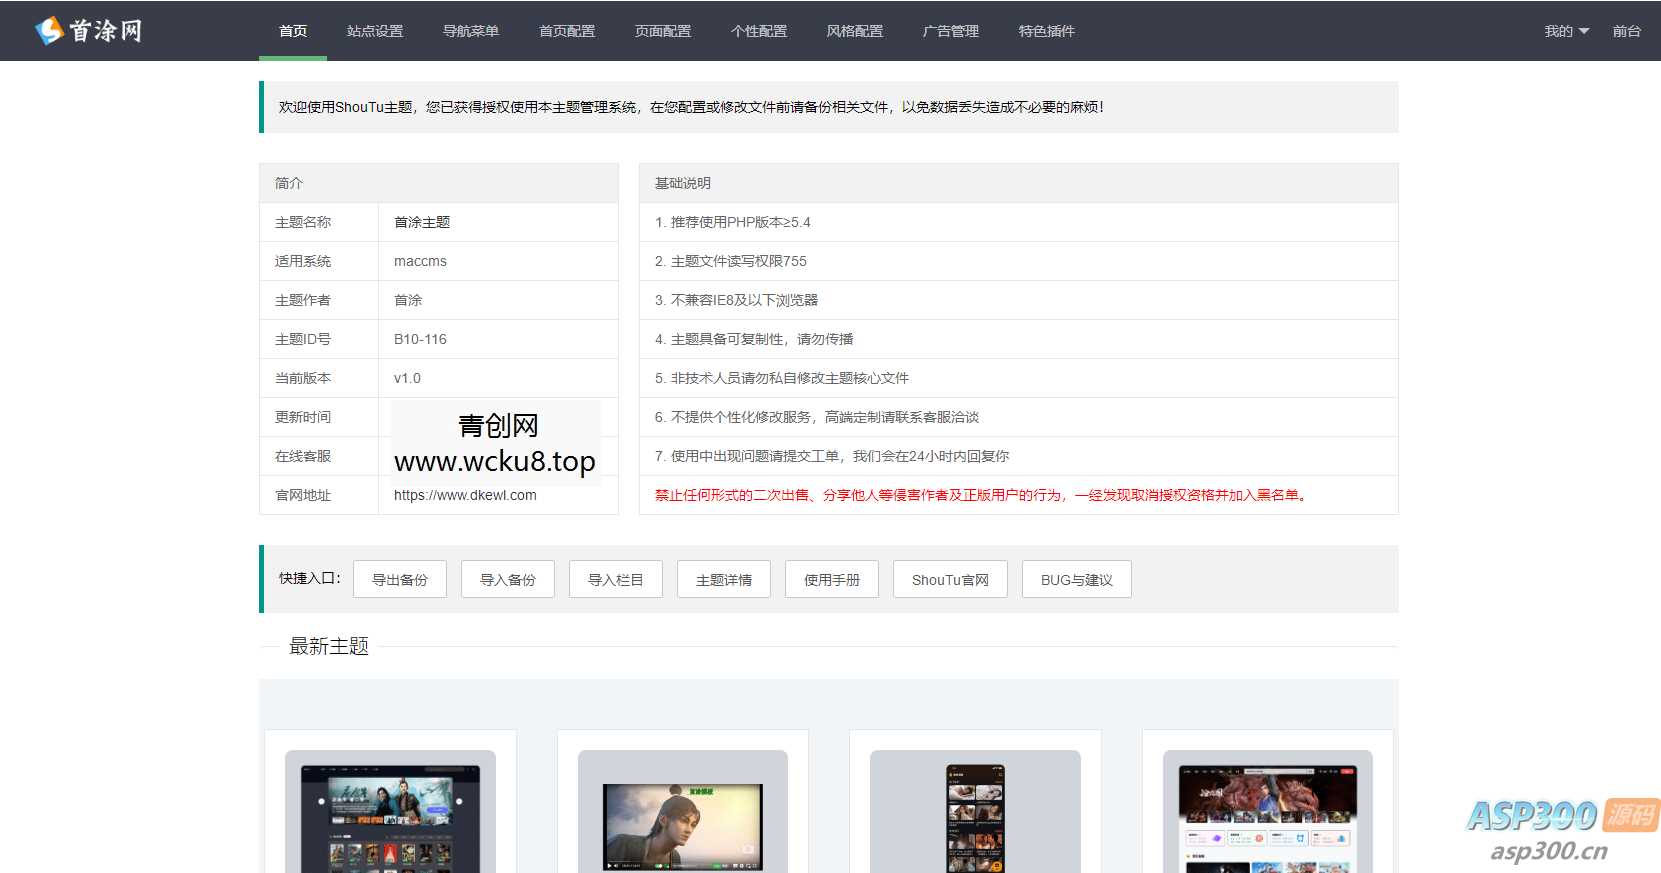
Task: Click the 不兼容IE8及以下浏览器 note
Action: click(x=736, y=300)
